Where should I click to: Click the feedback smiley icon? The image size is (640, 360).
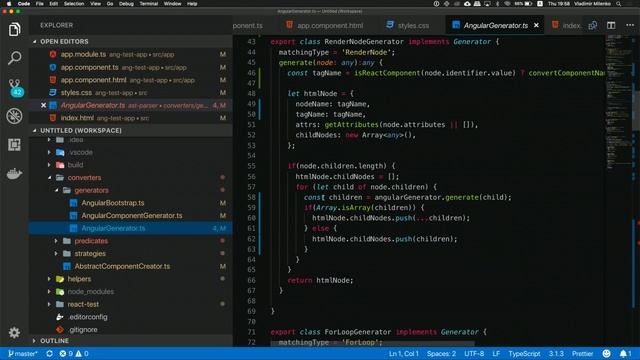pyautogui.click(x=607, y=353)
